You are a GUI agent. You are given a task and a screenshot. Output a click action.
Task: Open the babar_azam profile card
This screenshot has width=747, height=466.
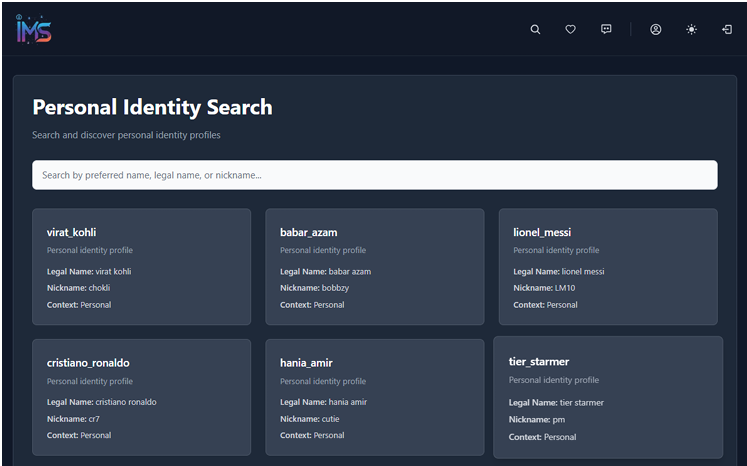[x=374, y=266]
